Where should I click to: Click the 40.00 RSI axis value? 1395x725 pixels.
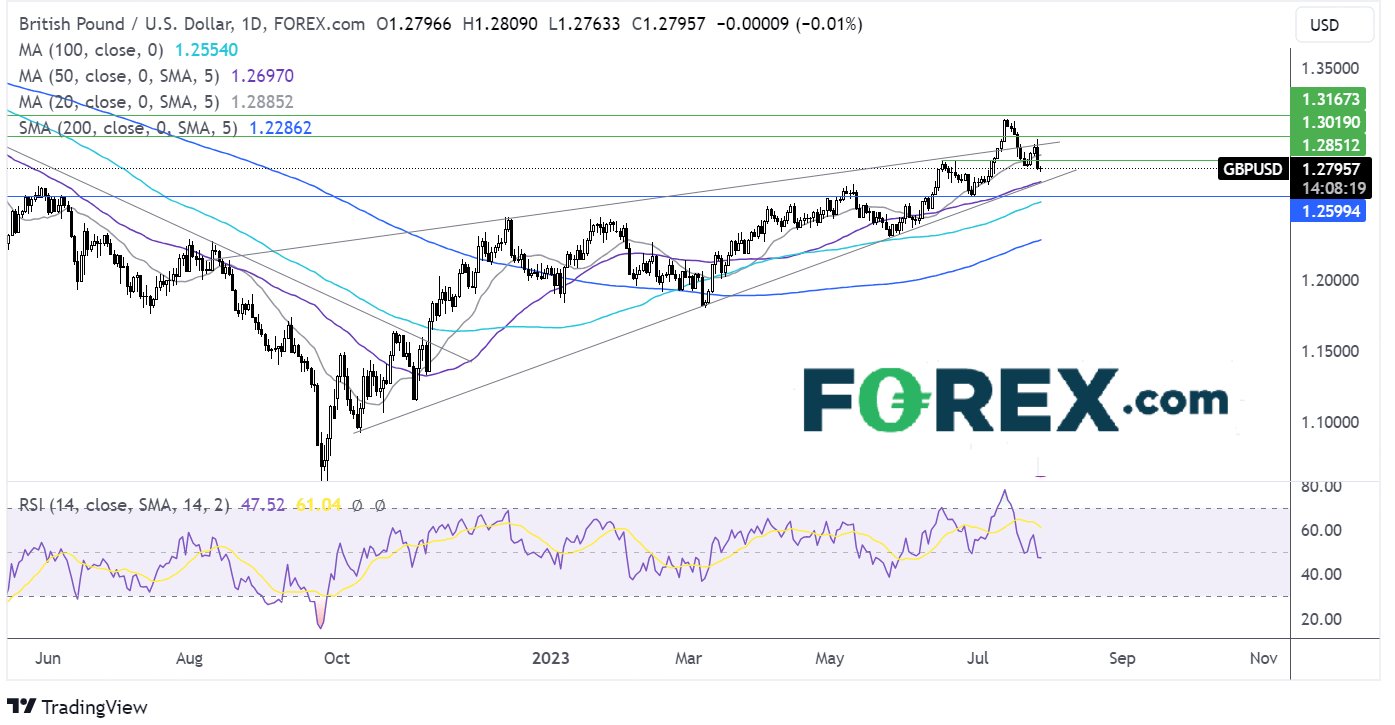[x=1321, y=574]
